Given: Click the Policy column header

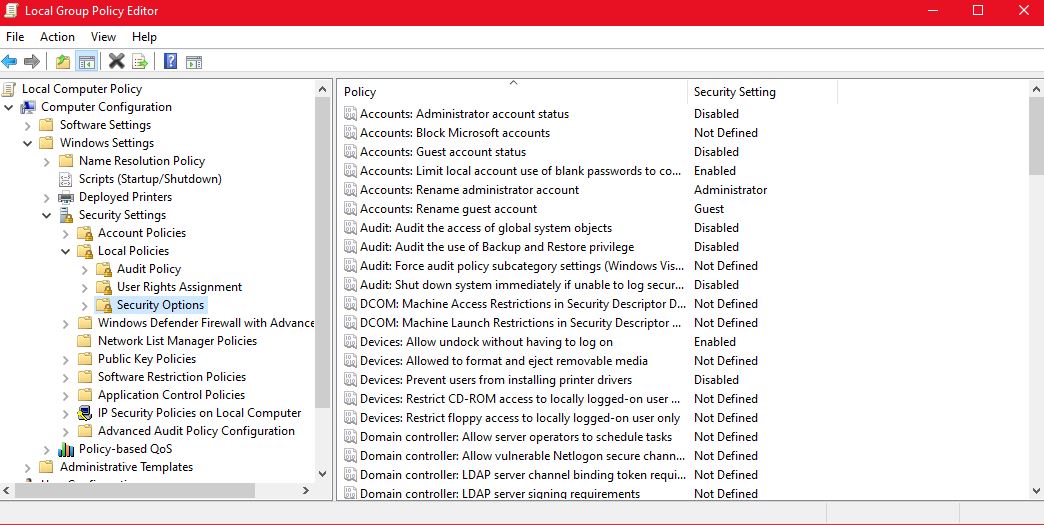Looking at the screenshot, I should point(512,92).
